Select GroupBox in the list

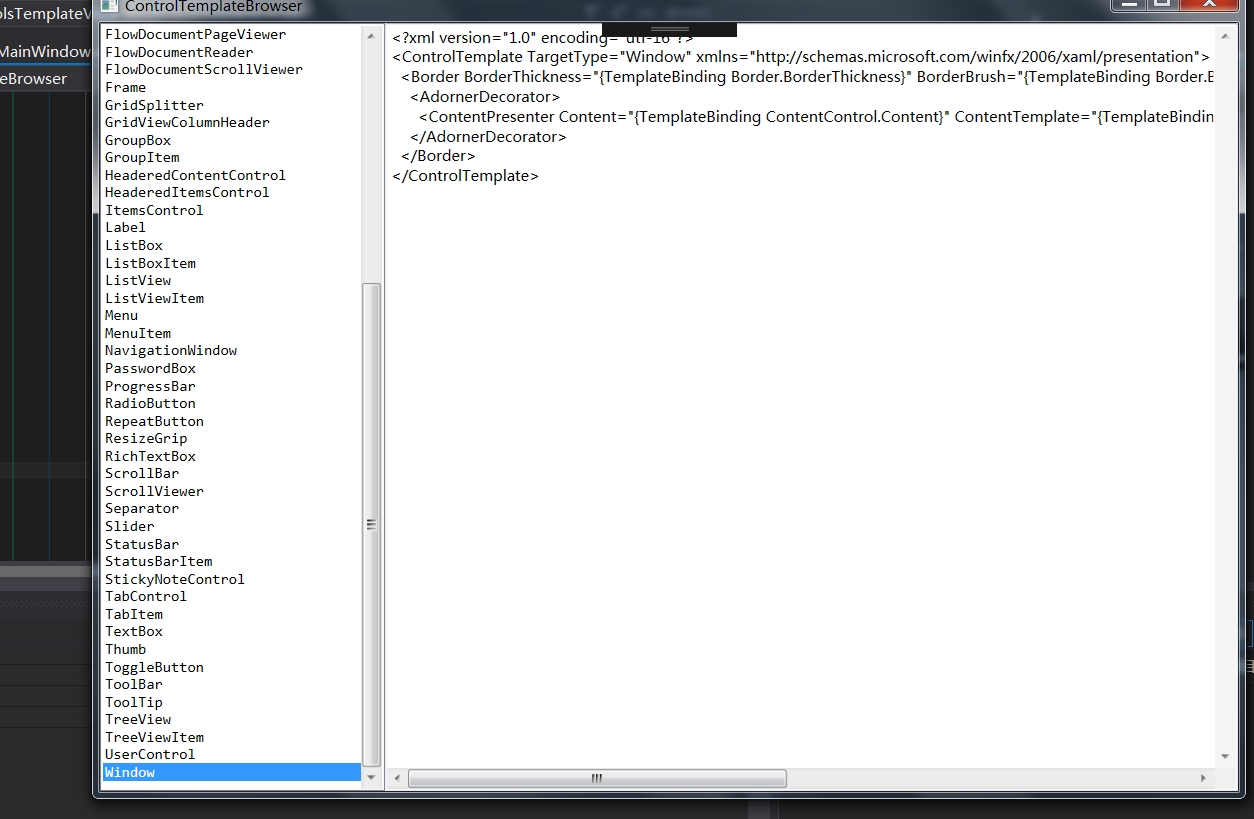(x=232, y=140)
